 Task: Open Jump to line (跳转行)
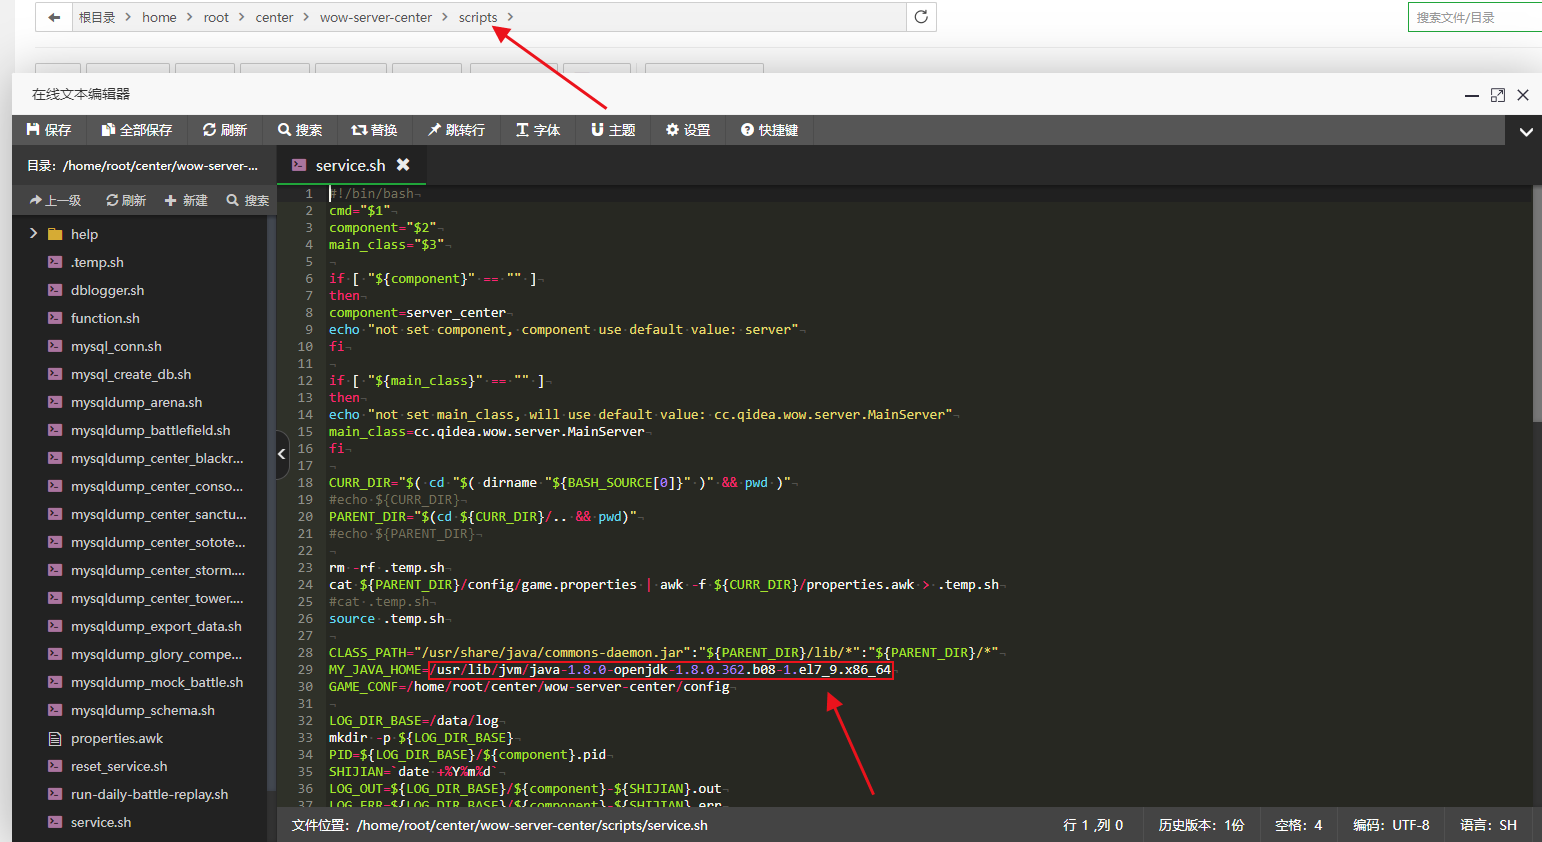pyautogui.click(x=456, y=130)
